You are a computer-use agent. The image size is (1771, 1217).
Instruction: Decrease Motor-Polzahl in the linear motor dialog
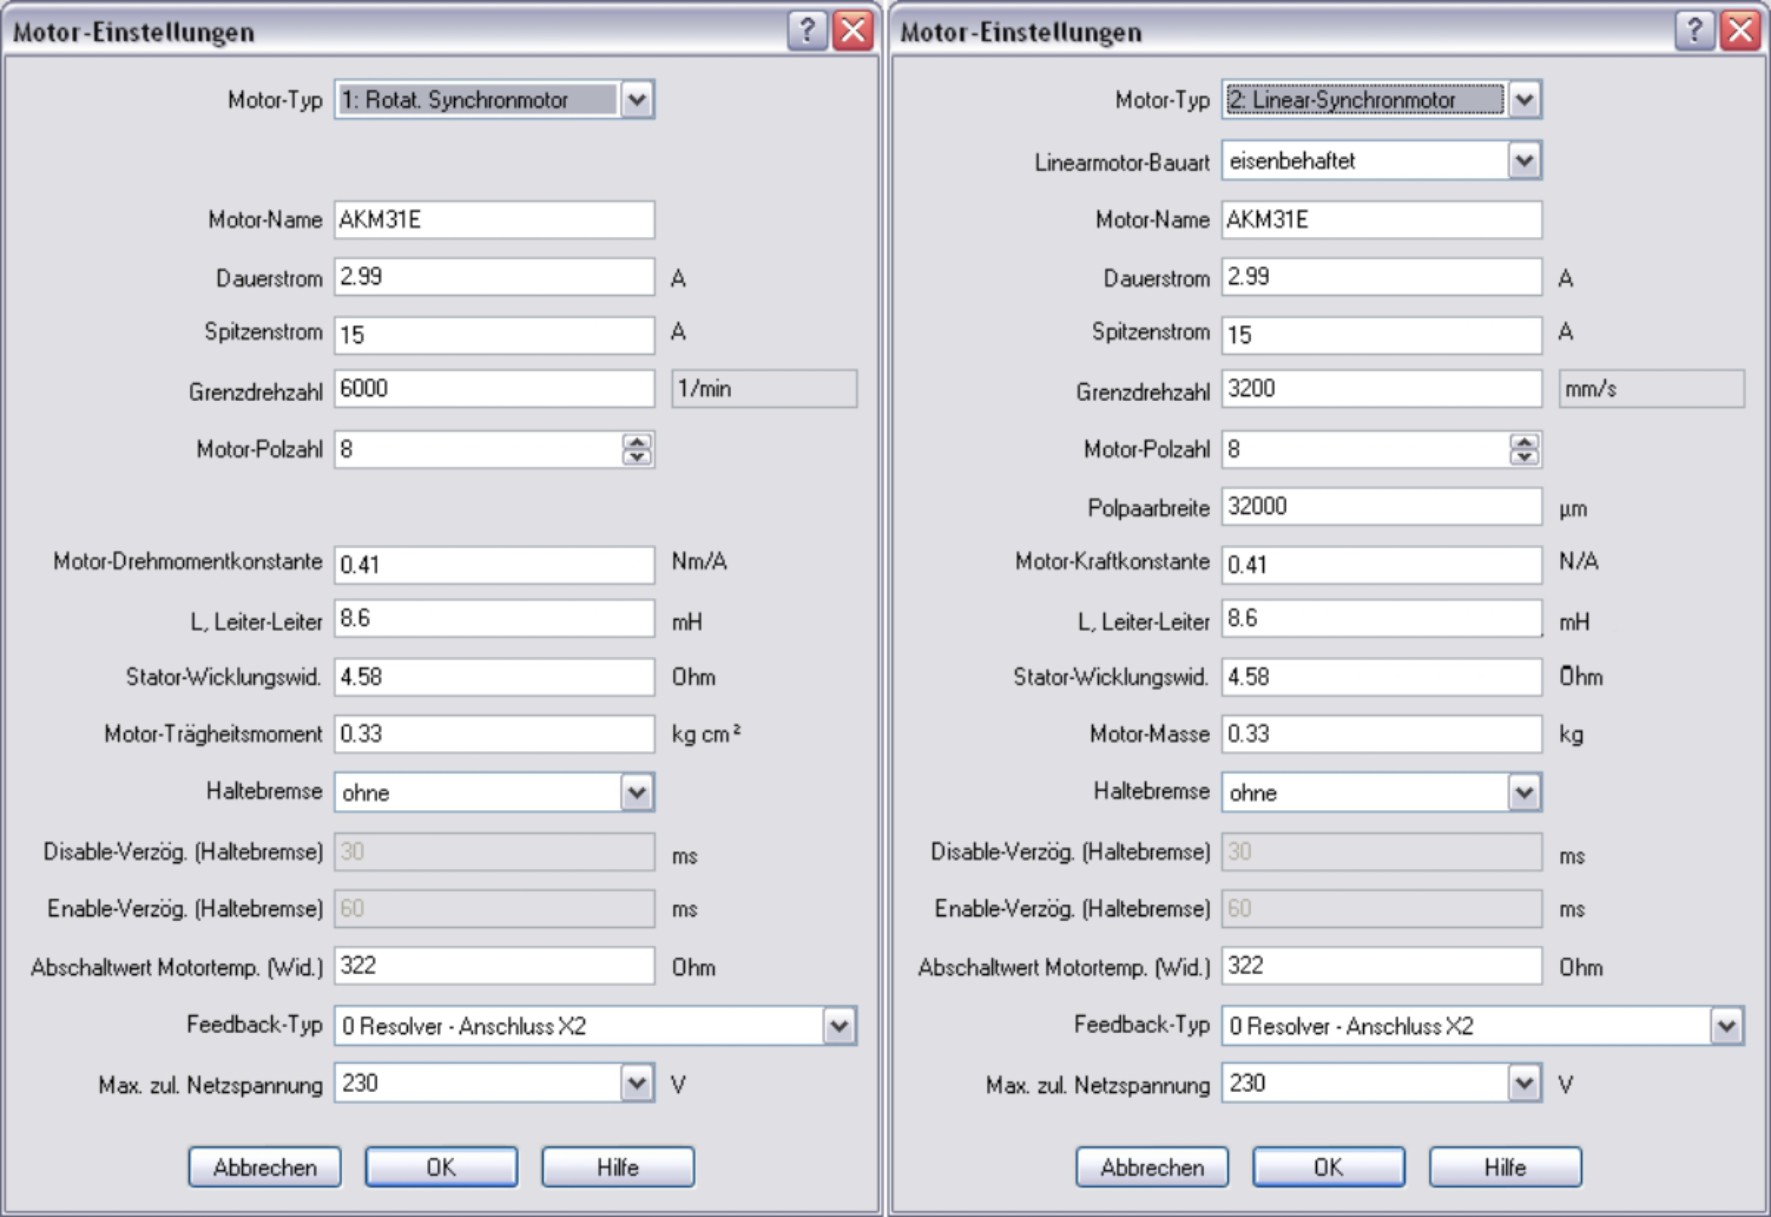tap(1524, 457)
